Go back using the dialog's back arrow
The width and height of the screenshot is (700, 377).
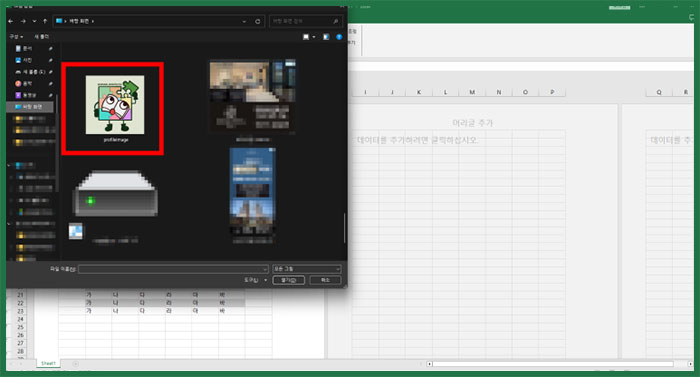point(11,21)
